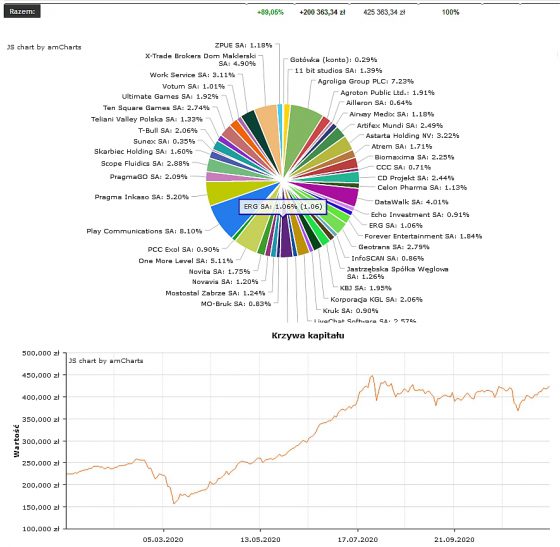Image resolution: width=560 pixels, height=547 pixels.
Task: Click the Astarta Holding NV: 3.22% label
Action: pyautogui.click(x=412, y=135)
